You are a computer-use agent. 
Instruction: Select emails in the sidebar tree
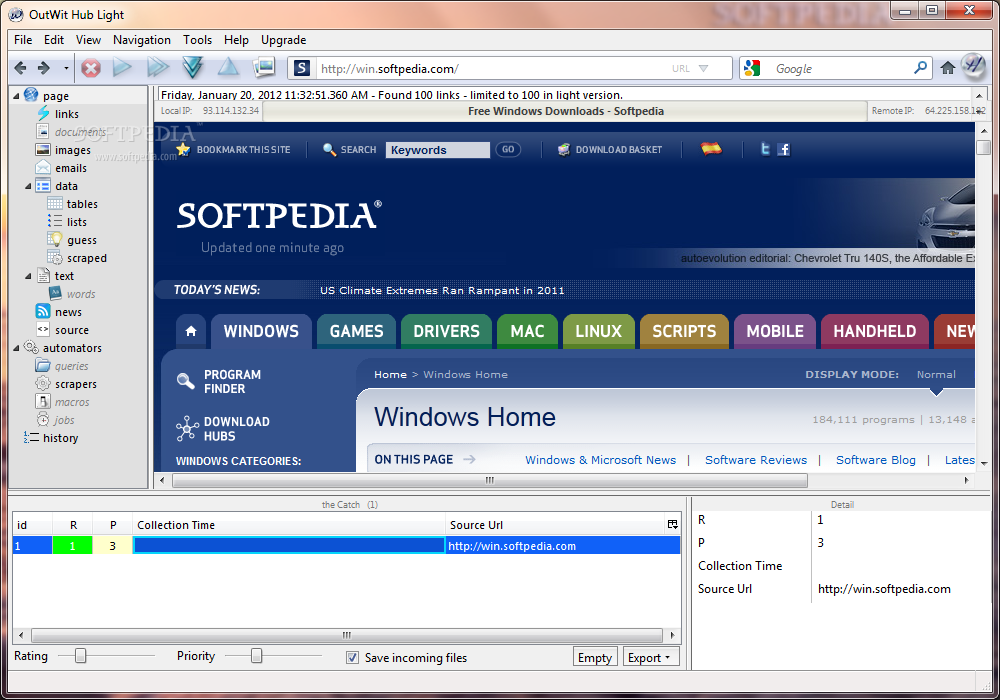70,168
